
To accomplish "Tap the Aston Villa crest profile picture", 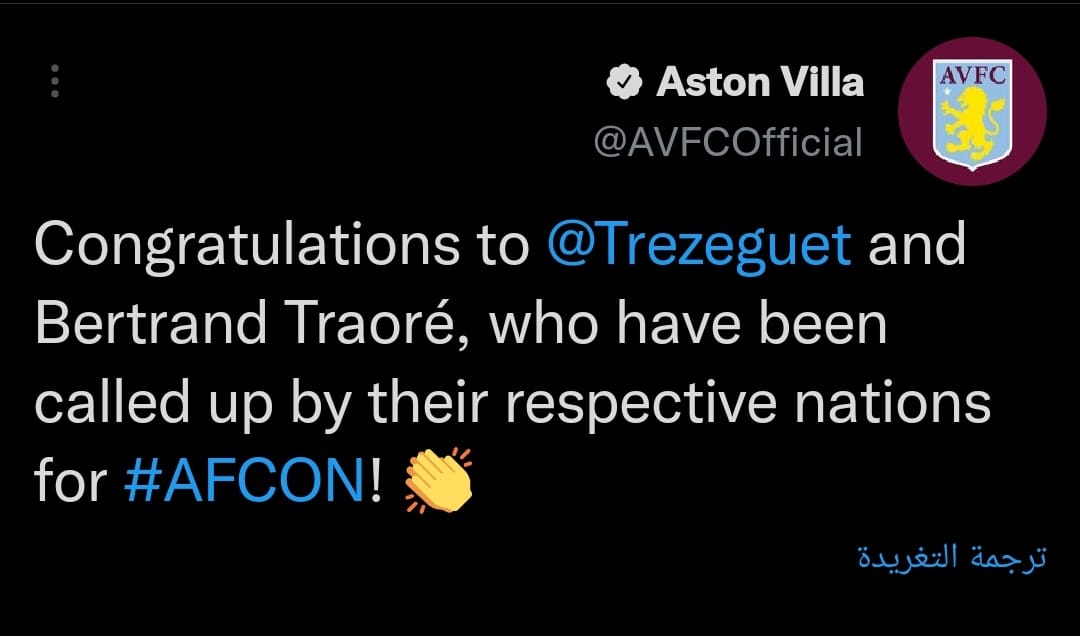I will (972, 111).
